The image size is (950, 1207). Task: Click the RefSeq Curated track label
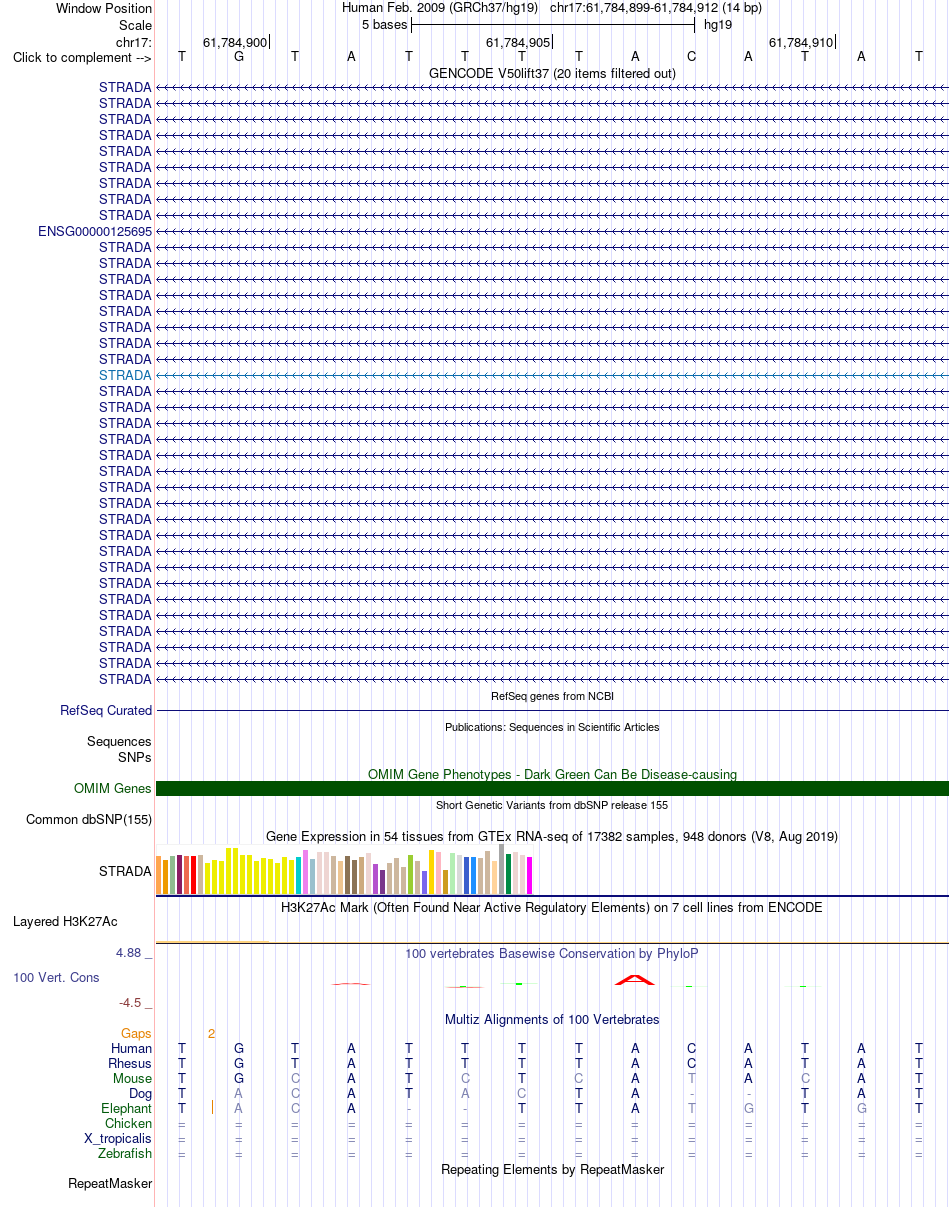tap(106, 711)
